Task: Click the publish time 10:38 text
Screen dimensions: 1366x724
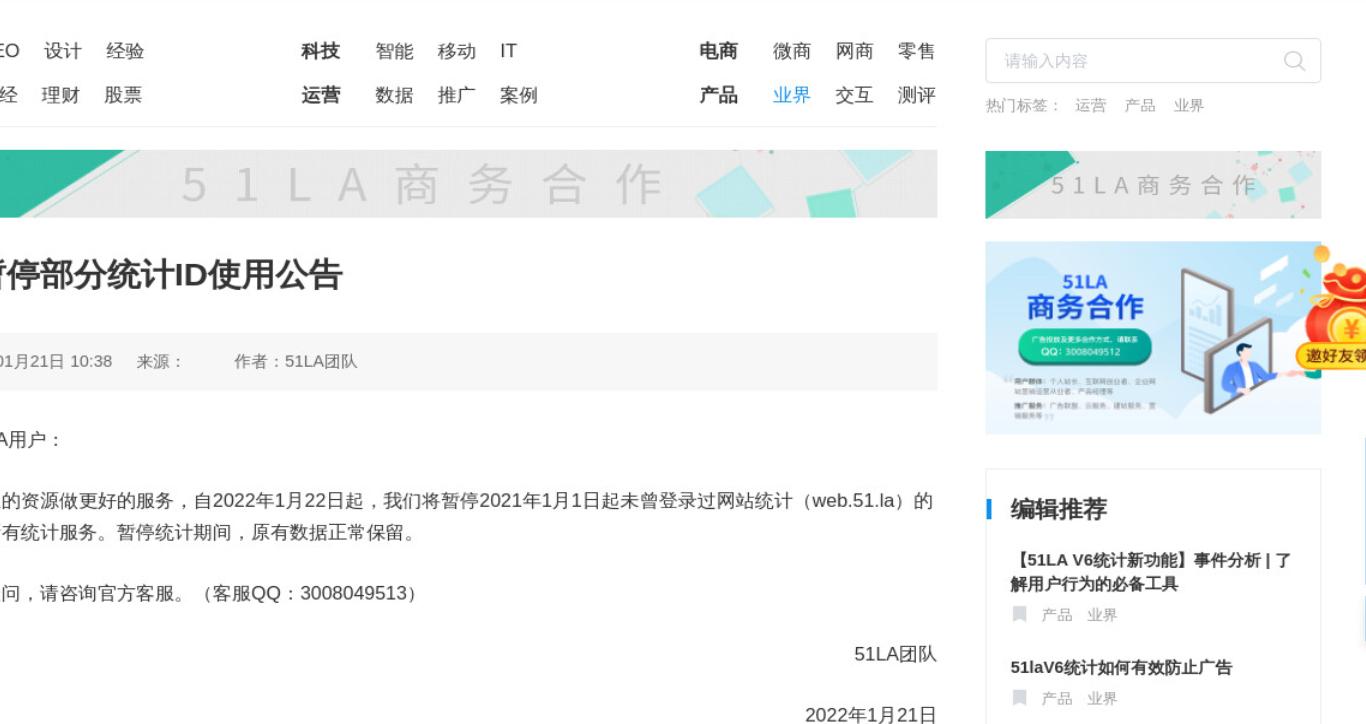Action: [91, 362]
